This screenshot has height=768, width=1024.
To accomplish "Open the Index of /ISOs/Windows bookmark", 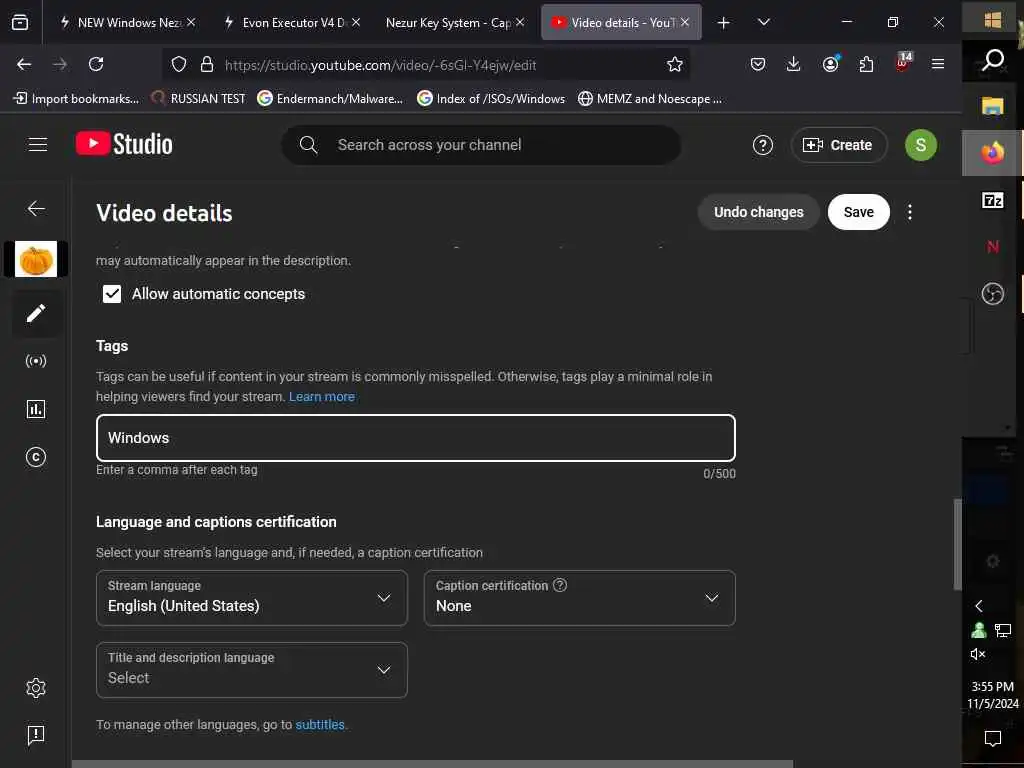I will click(x=491, y=99).
